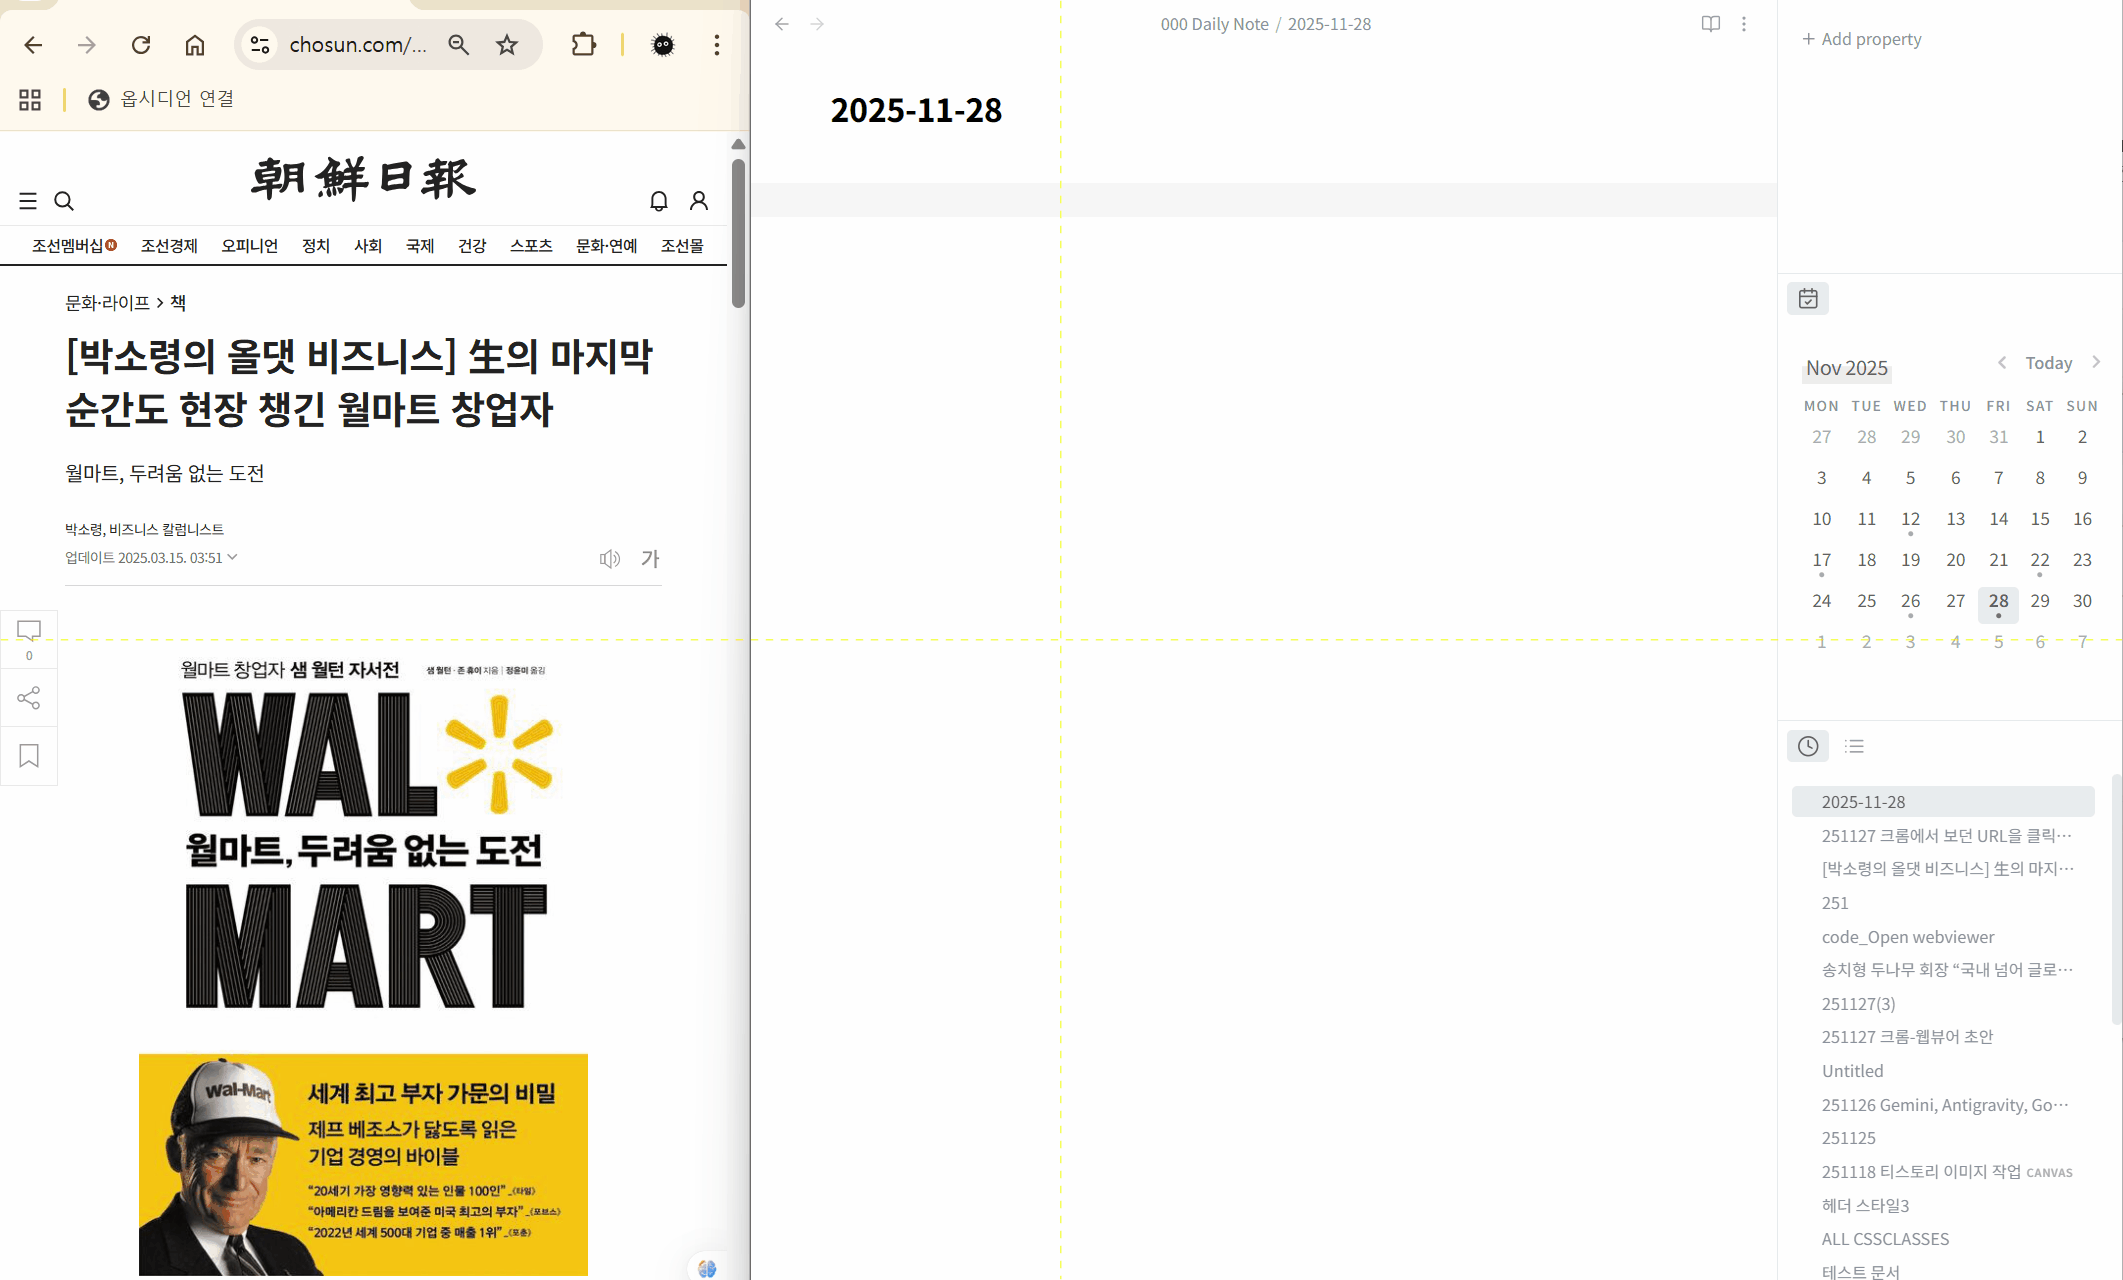Screen dimensions: 2123x1280
Task: Open recent file code_Open webviewer
Action: coord(1907,937)
